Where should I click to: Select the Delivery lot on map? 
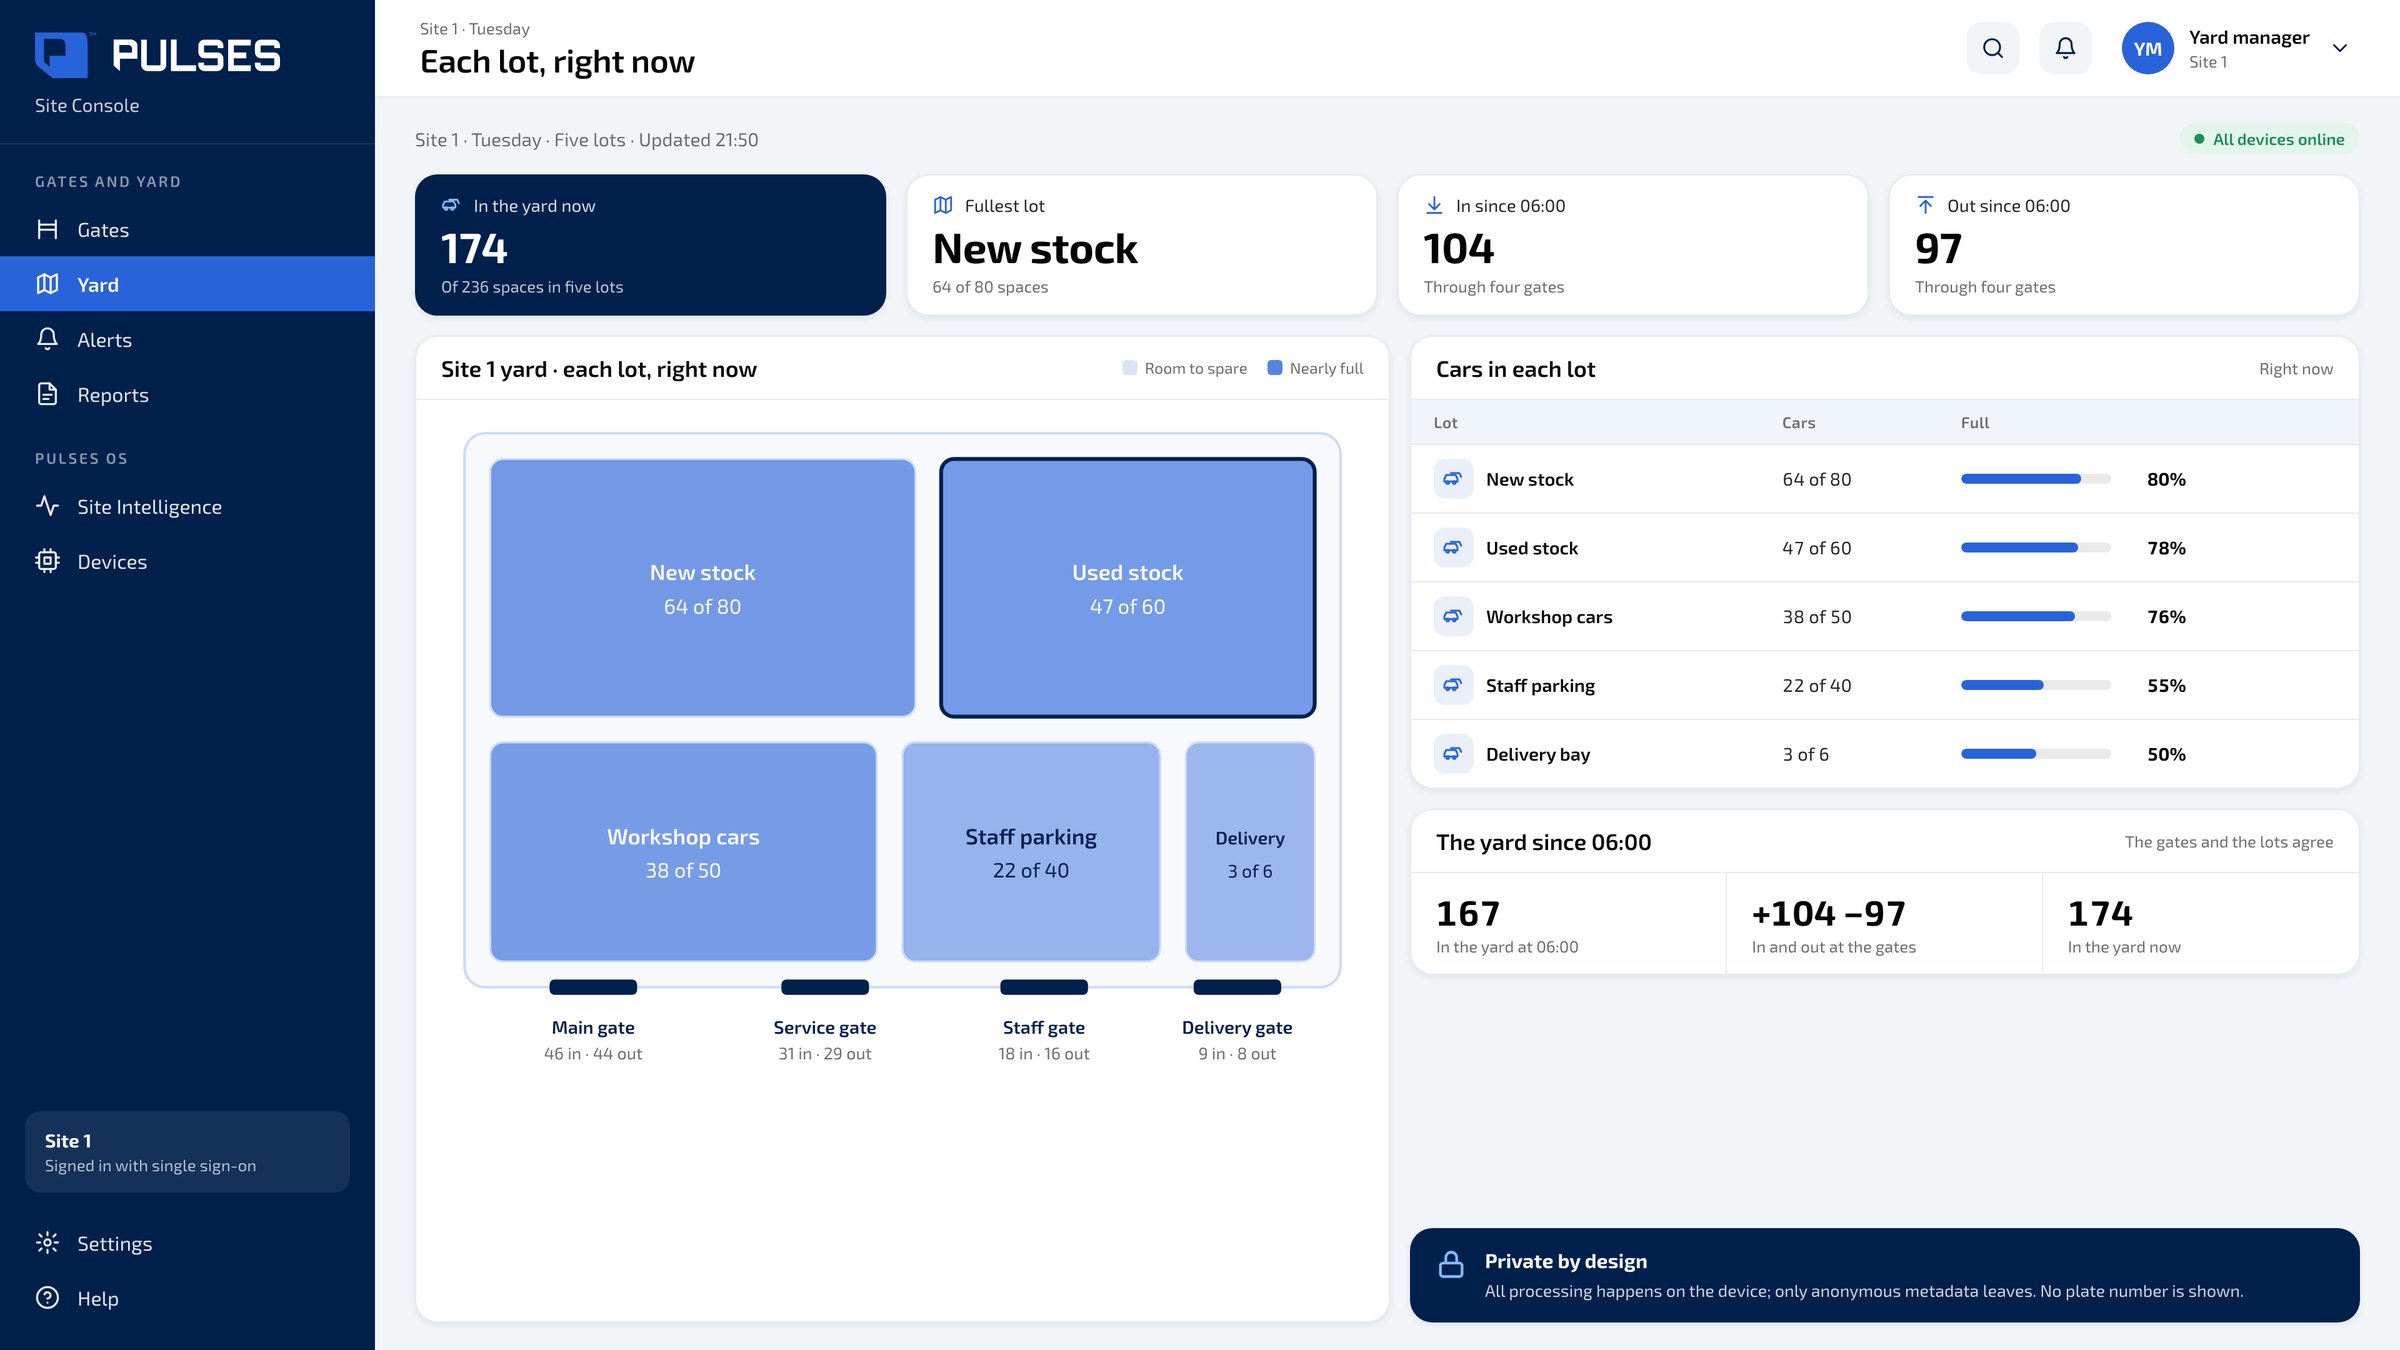coord(1250,852)
